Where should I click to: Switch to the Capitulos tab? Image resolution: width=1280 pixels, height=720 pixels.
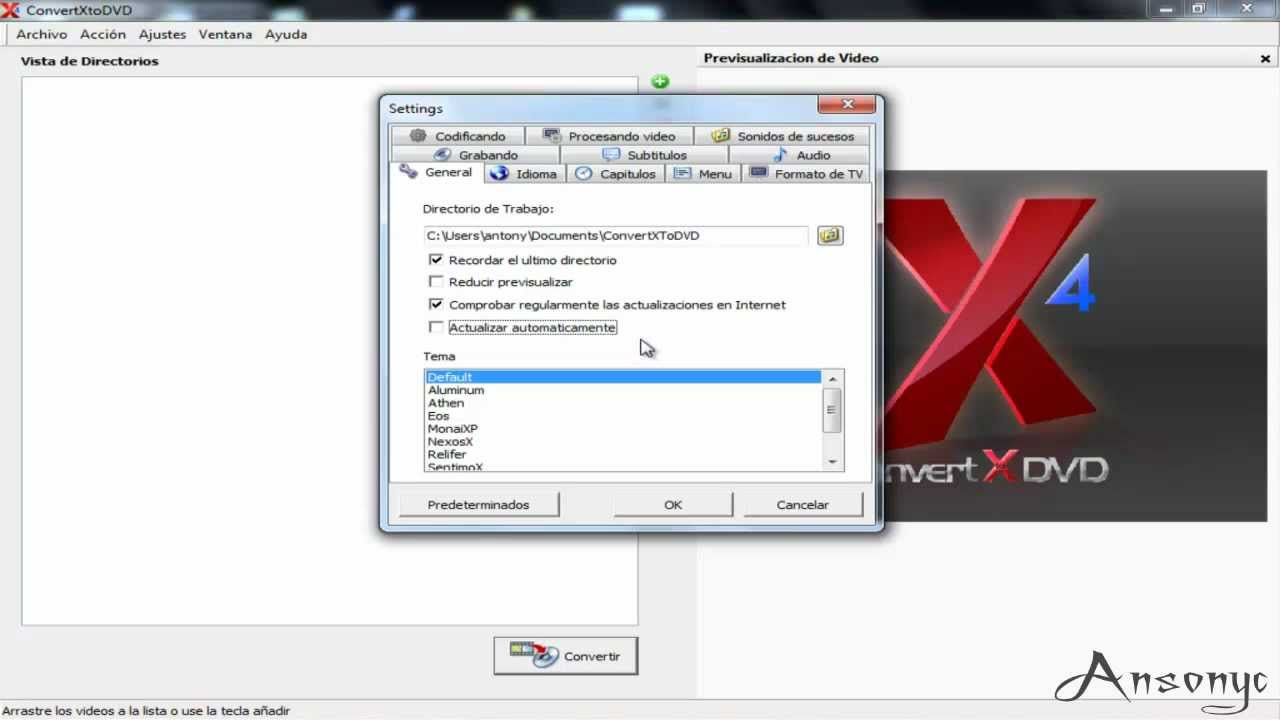click(617, 173)
